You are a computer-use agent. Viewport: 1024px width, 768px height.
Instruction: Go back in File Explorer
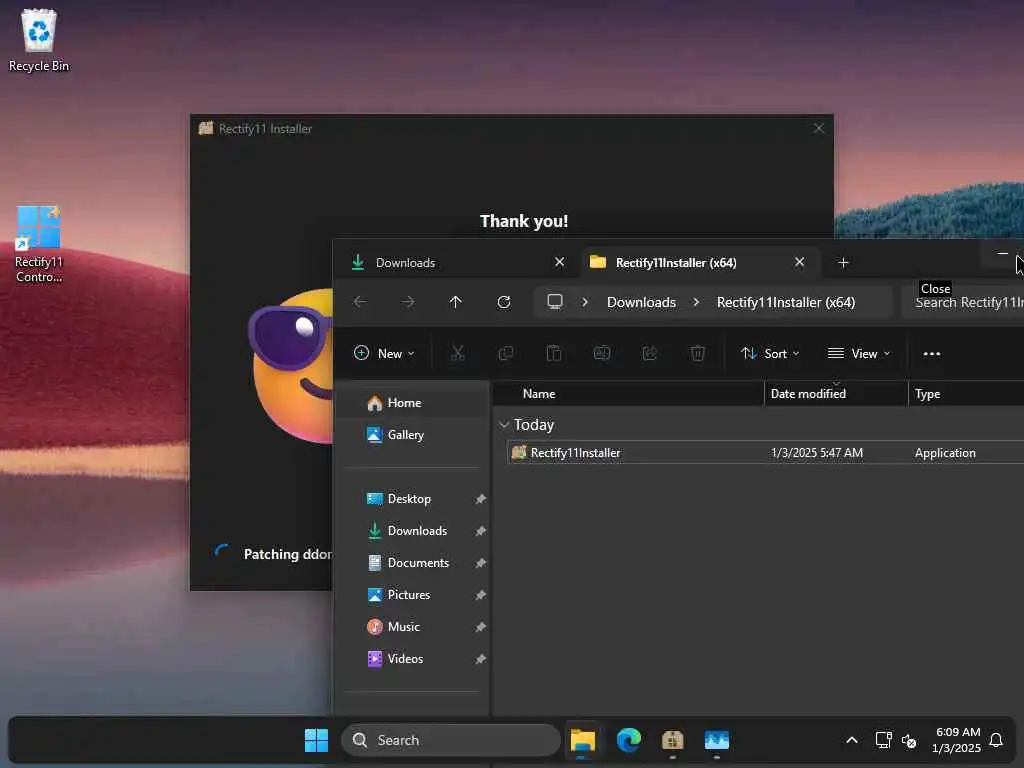(x=360, y=302)
